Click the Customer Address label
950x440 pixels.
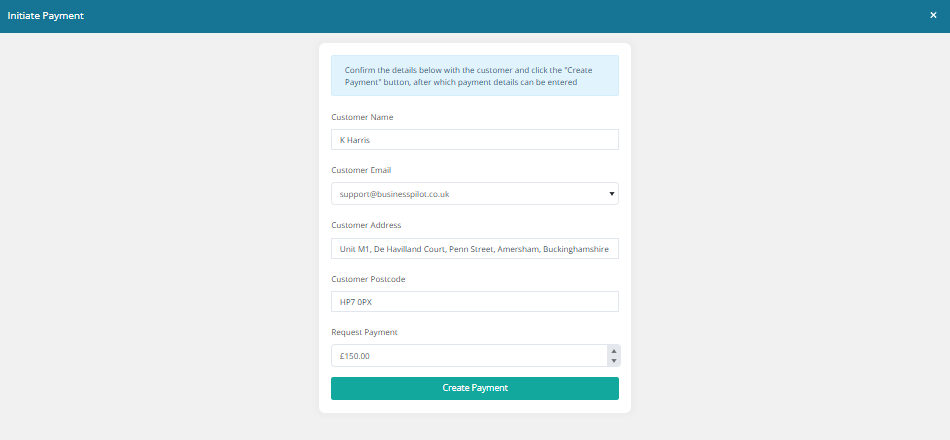point(366,225)
